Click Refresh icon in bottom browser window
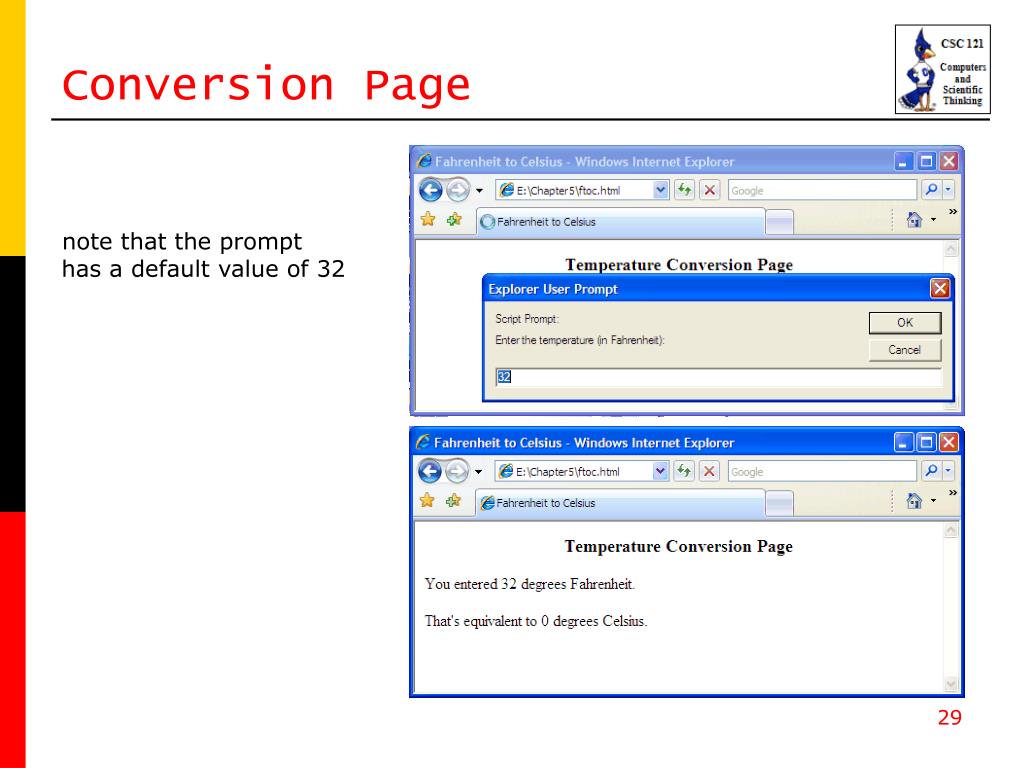This screenshot has width=1024, height=768. pos(684,471)
